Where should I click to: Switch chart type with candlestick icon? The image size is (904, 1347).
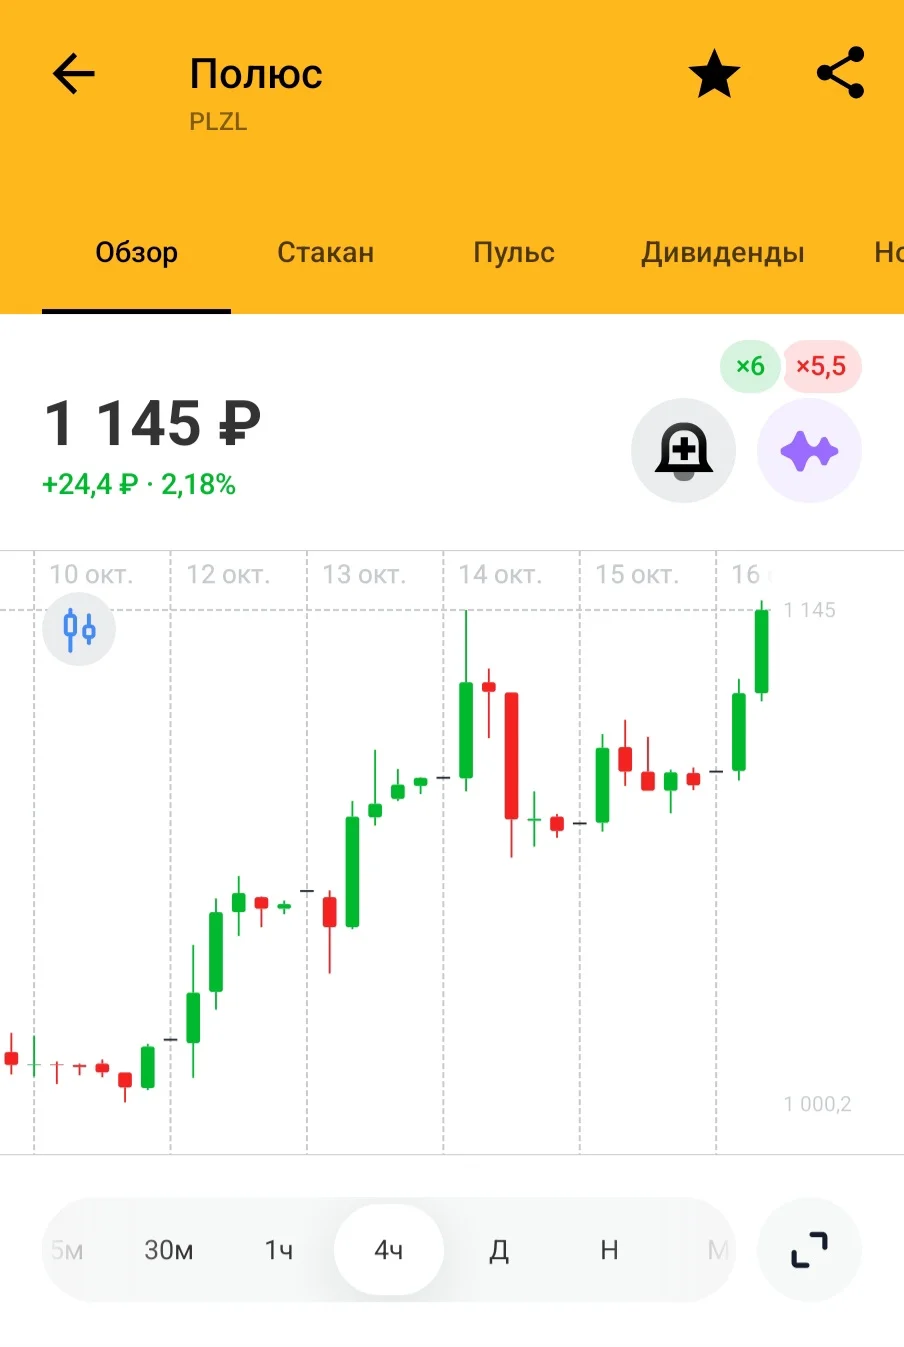(79, 629)
